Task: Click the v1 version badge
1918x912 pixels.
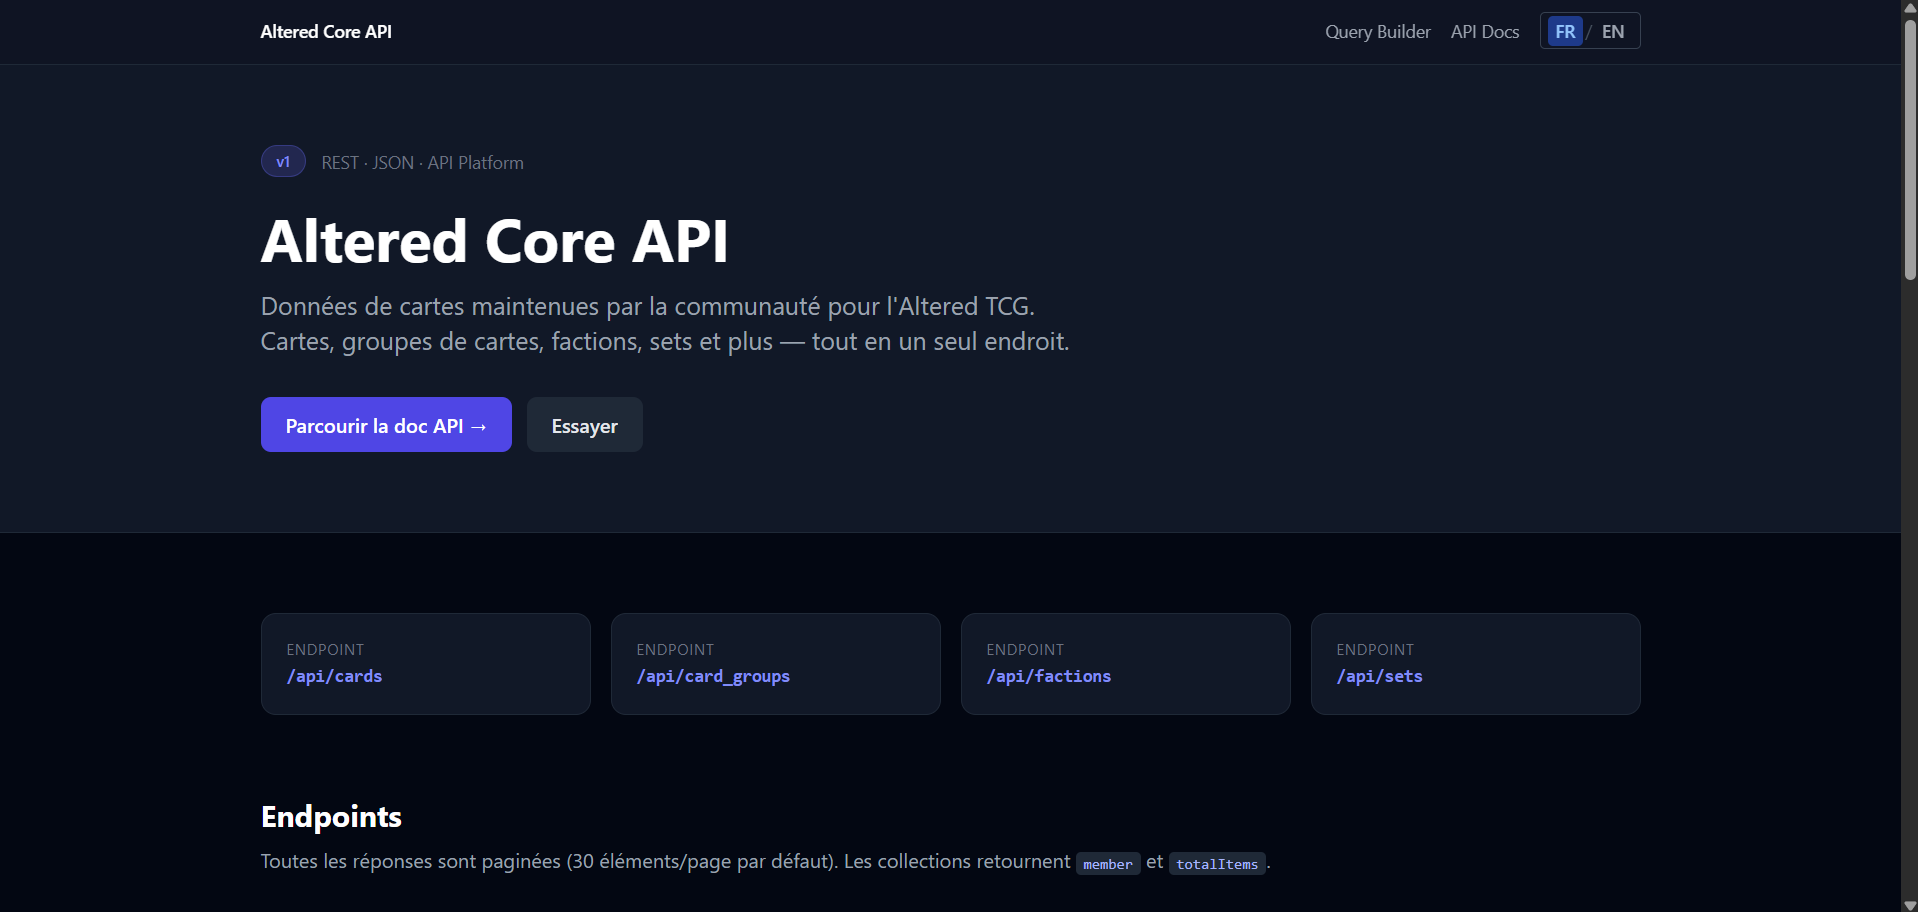Action: coord(283,162)
